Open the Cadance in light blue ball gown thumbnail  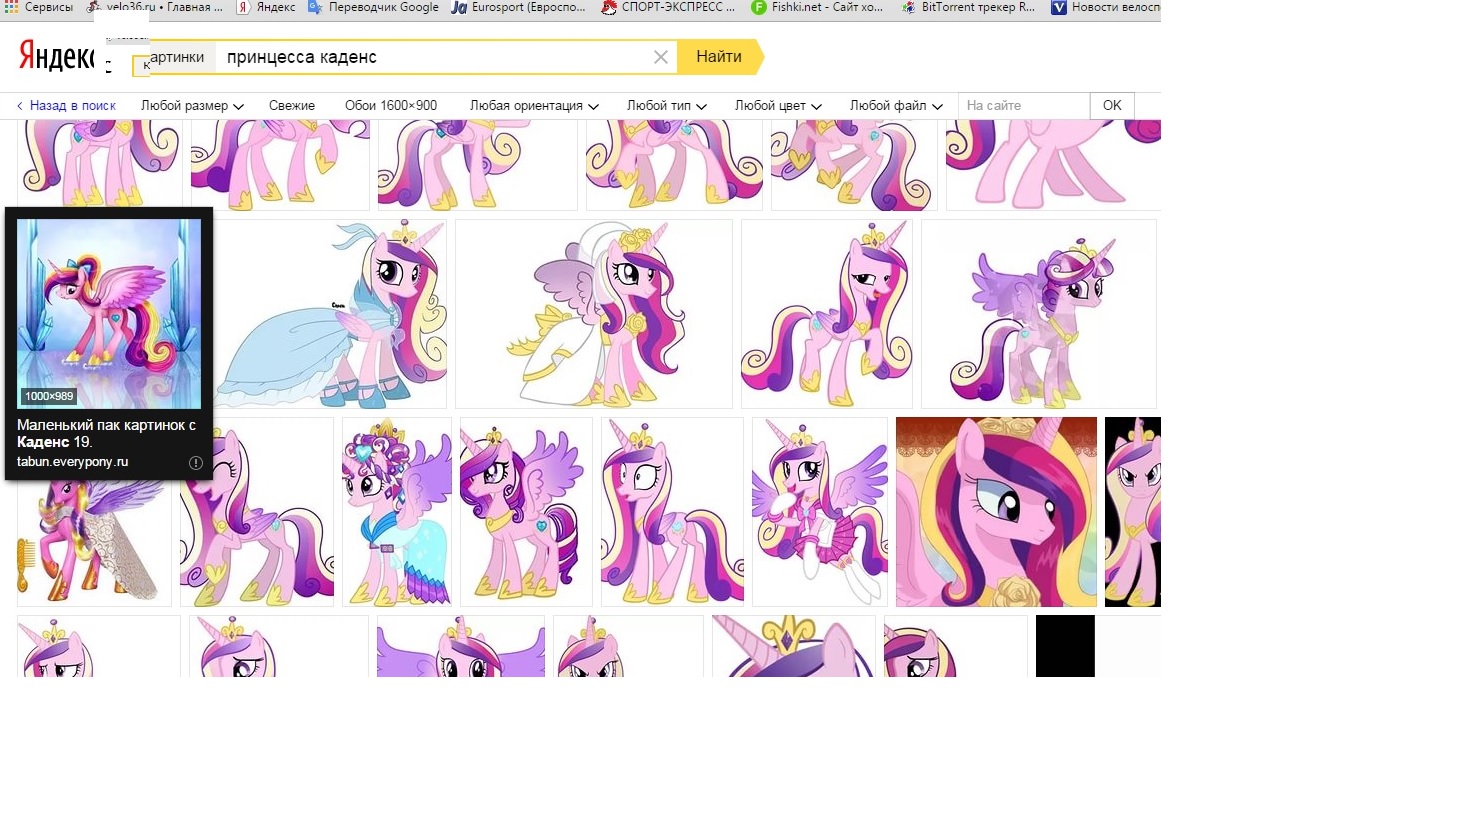tap(330, 314)
